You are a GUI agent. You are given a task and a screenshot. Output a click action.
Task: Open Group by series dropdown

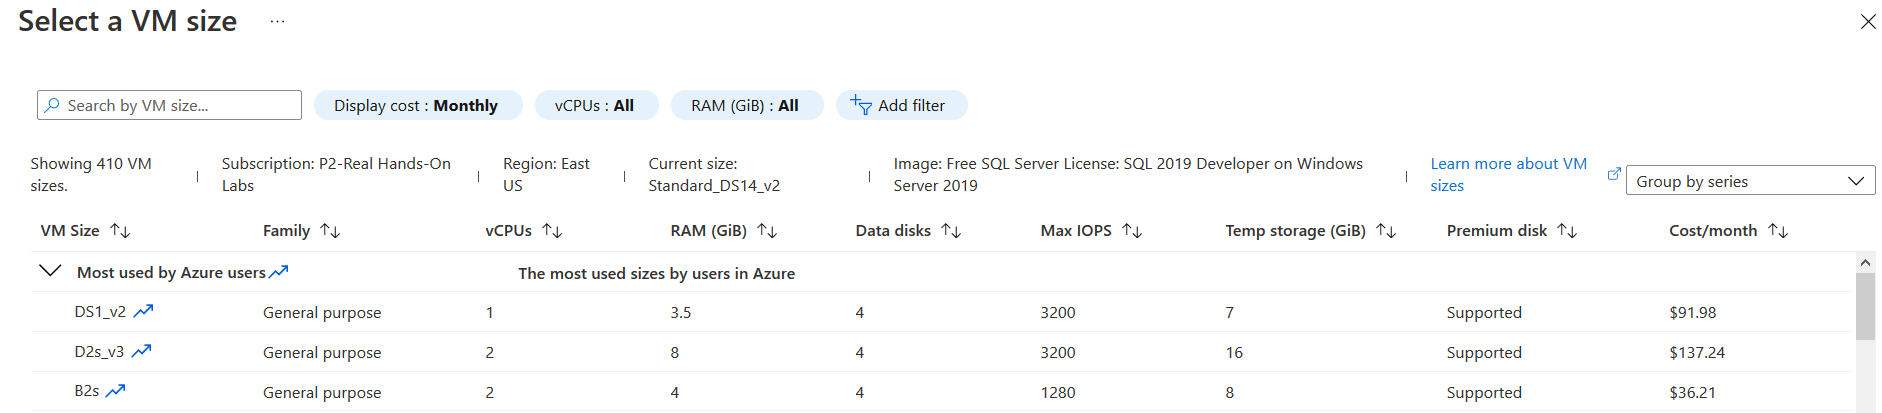1750,181
